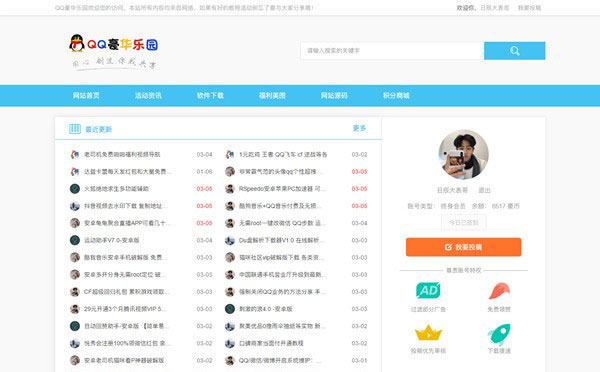Click the username under the profile photo

(452, 190)
